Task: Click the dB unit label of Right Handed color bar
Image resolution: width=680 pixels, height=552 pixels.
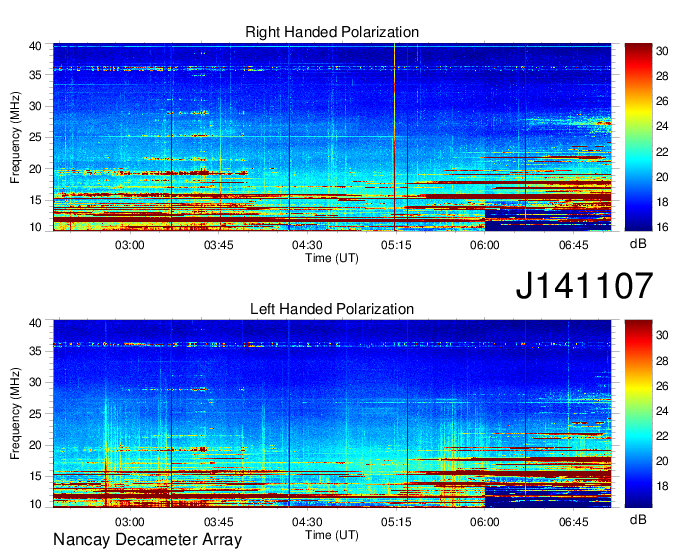Action: point(638,244)
